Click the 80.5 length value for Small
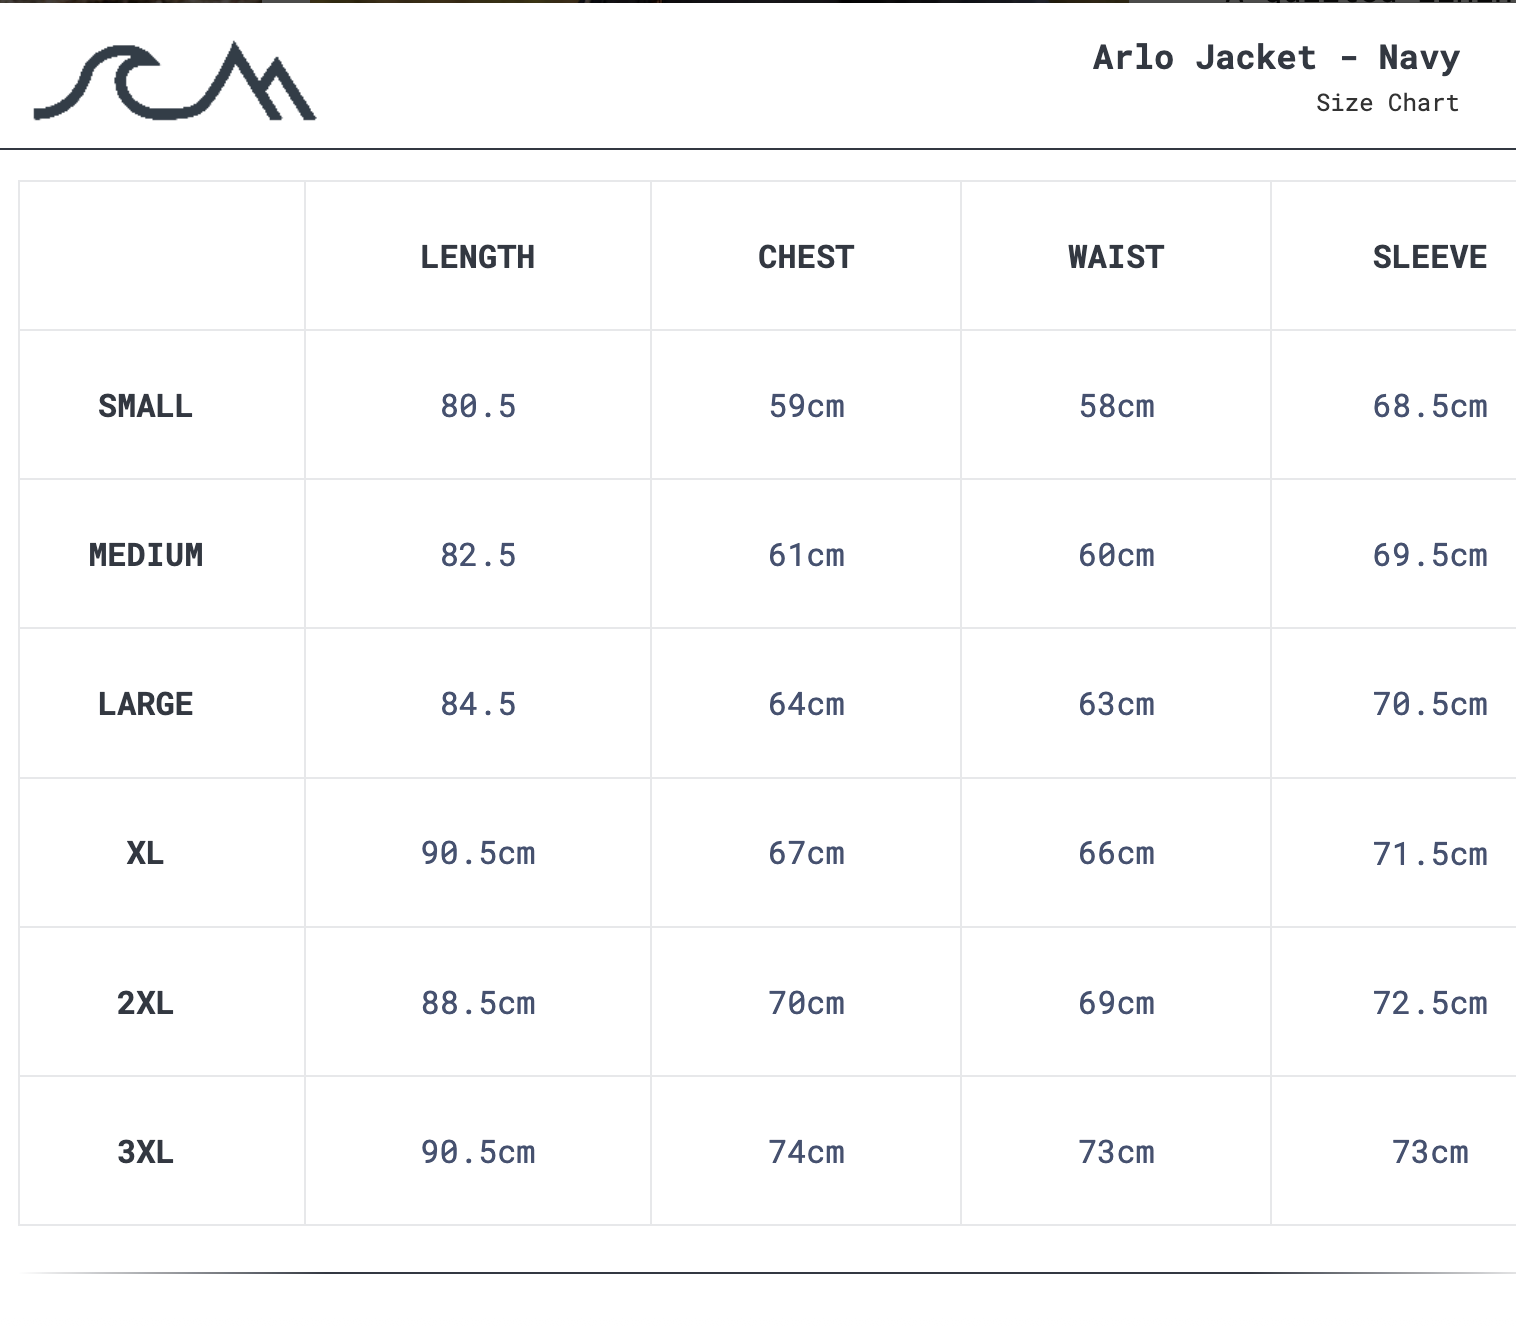 [x=478, y=405]
